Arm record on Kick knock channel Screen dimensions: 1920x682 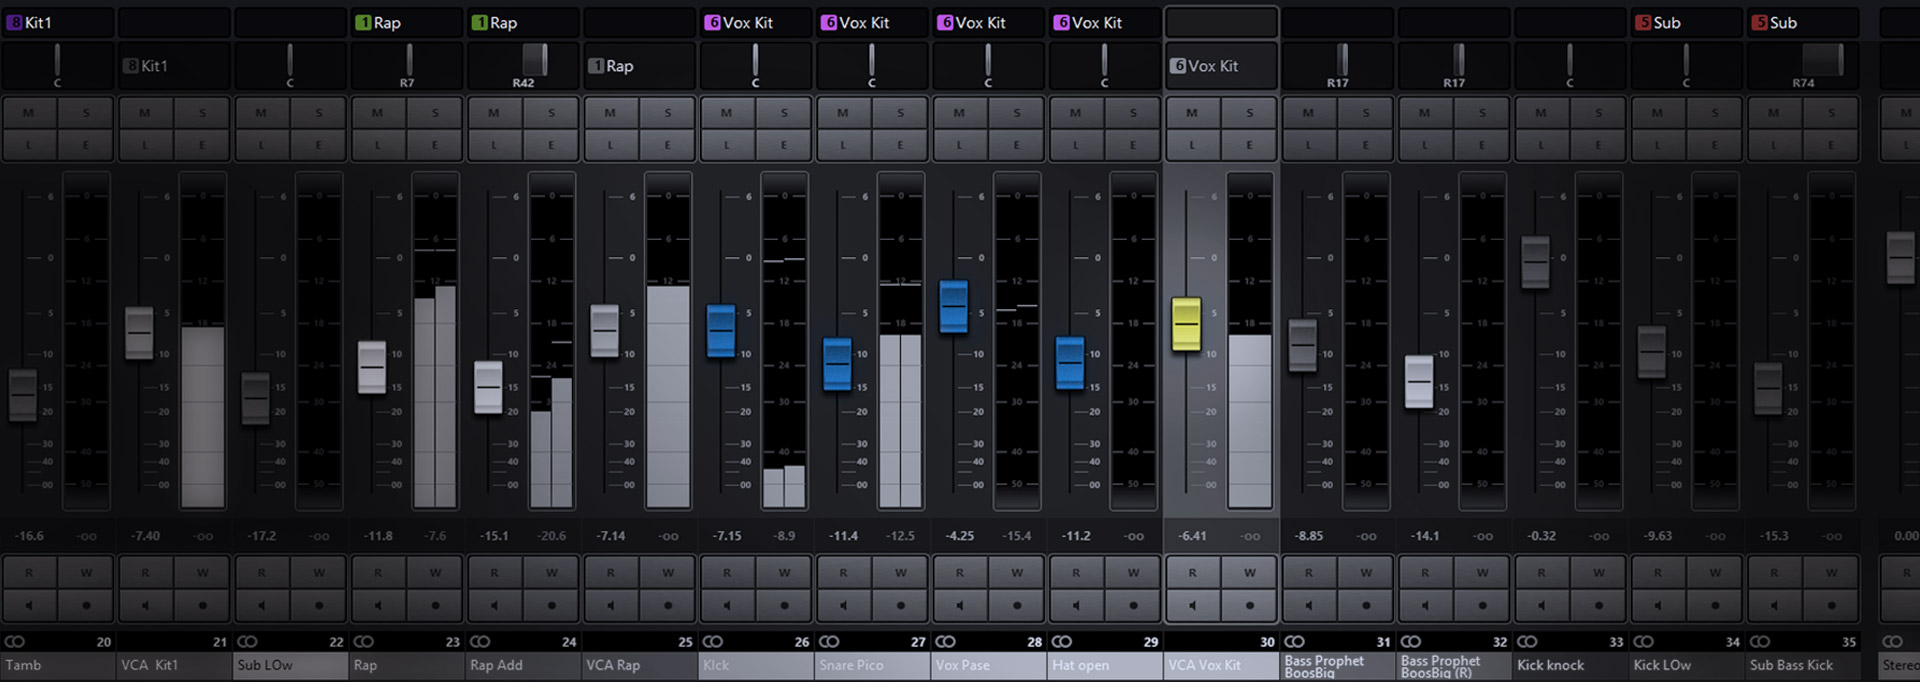pyautogui.click(x=1598, y=605)
